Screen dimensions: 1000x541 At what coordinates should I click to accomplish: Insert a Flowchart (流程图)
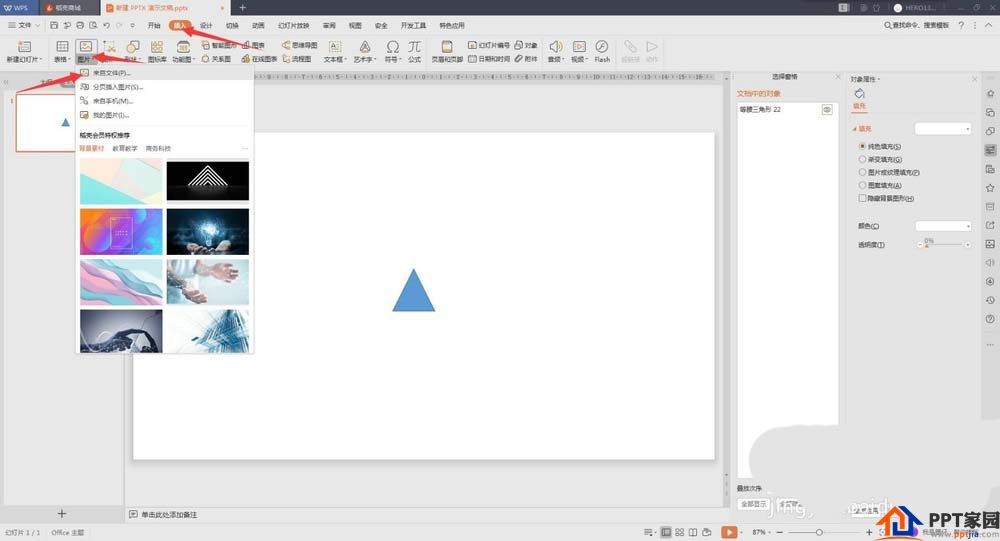(x=297, y=59)
